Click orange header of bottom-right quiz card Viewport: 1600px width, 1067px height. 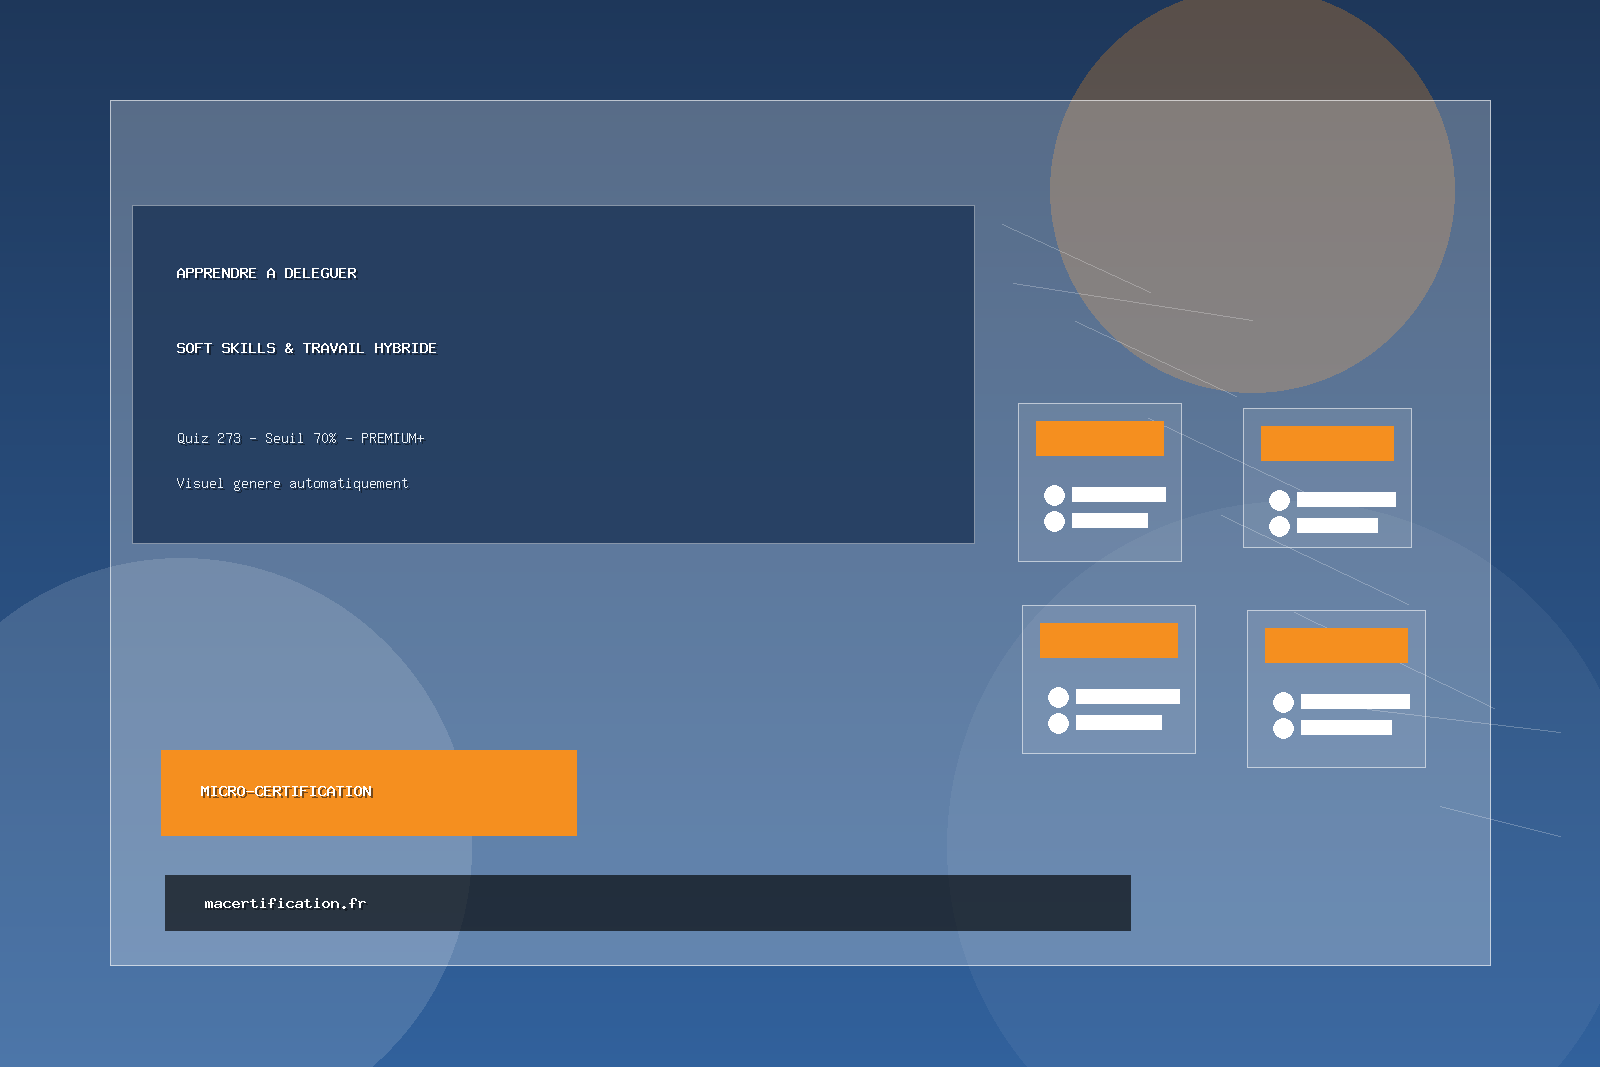coord(1336,645)
